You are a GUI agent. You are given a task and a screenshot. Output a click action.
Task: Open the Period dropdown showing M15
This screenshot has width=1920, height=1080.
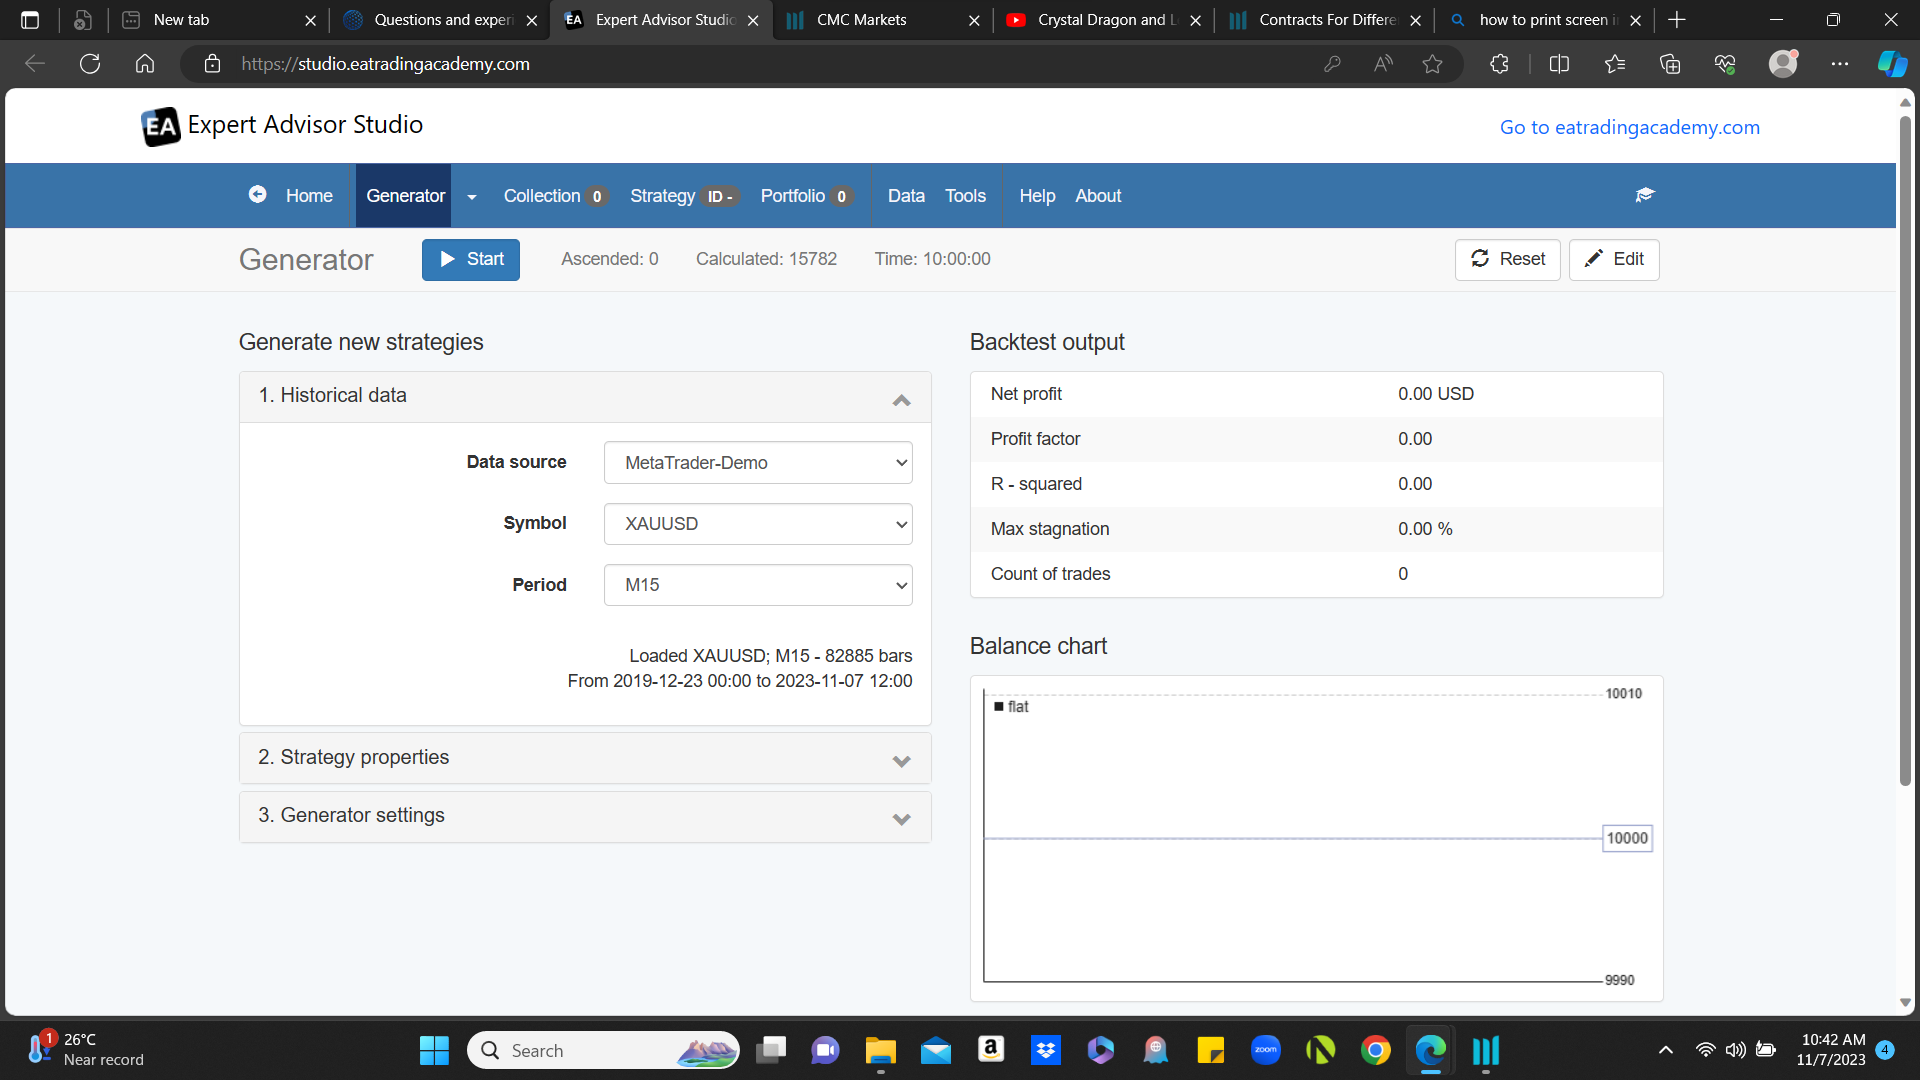coord(758,585)
